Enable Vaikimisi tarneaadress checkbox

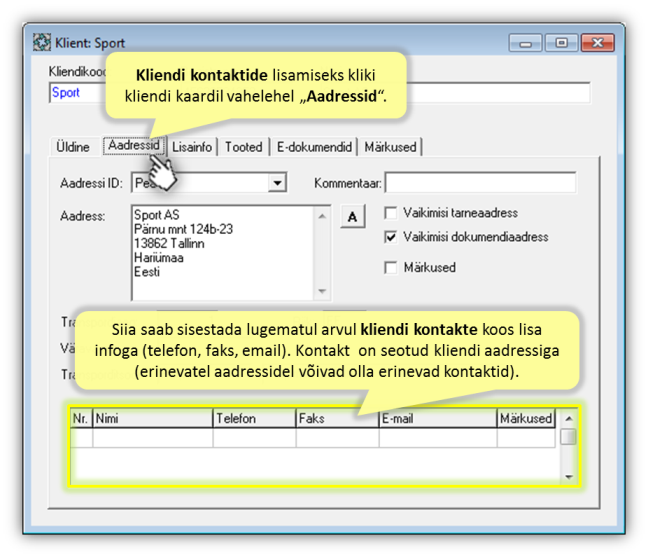391,213
